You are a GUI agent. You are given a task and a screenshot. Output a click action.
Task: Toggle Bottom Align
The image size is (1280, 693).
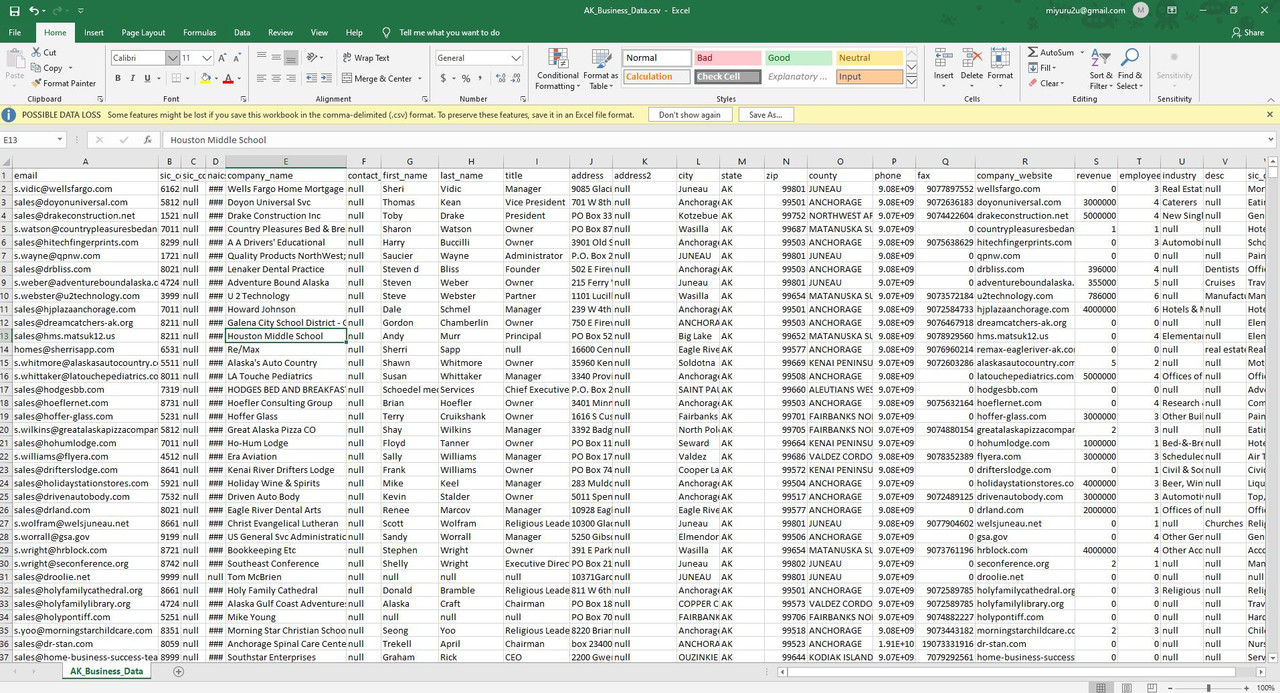pos(293,58)
